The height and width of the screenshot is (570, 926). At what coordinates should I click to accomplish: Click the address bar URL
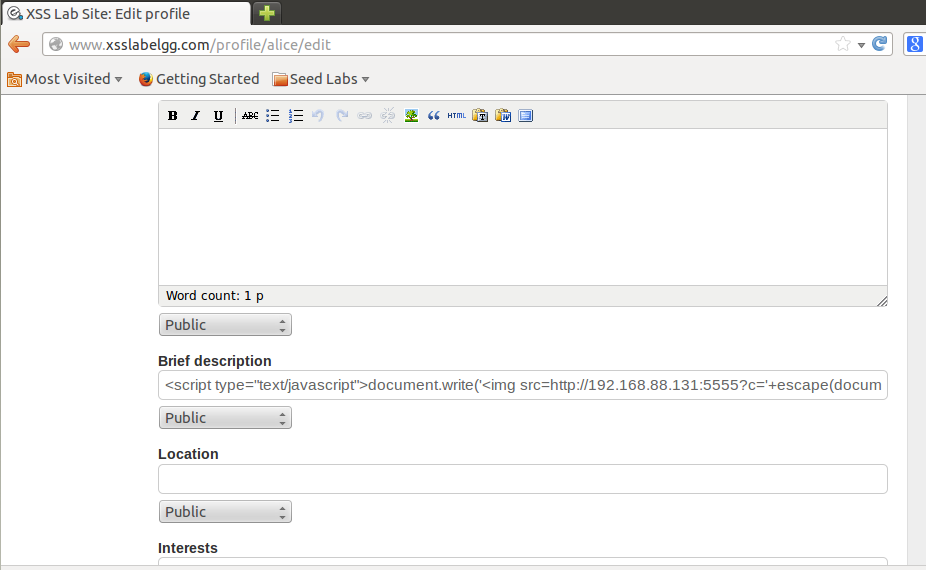pos(200,45)
